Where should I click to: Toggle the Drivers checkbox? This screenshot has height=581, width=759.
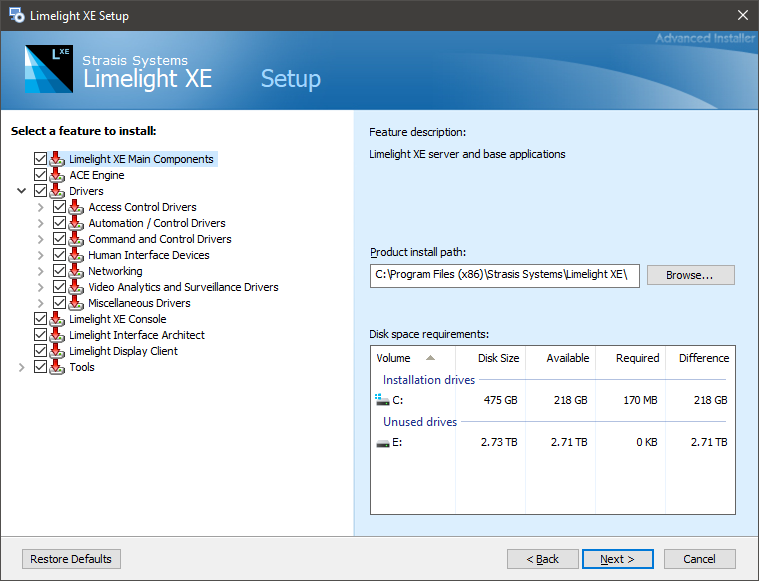click(x=40, y=191)
